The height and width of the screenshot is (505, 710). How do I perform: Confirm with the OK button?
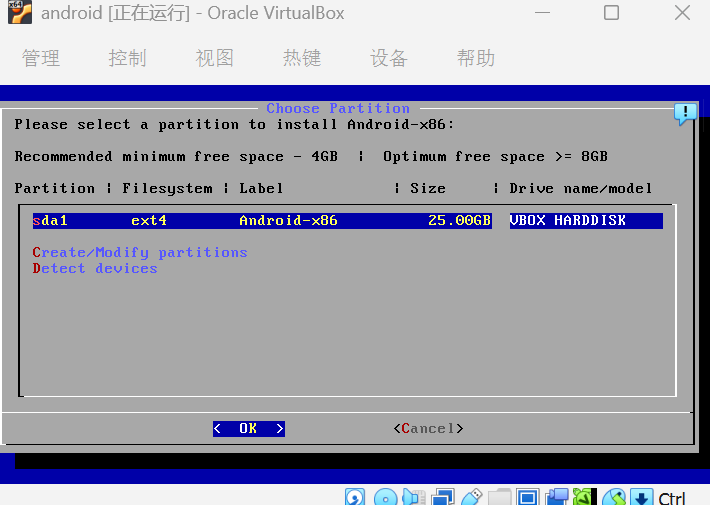point(249,428)
